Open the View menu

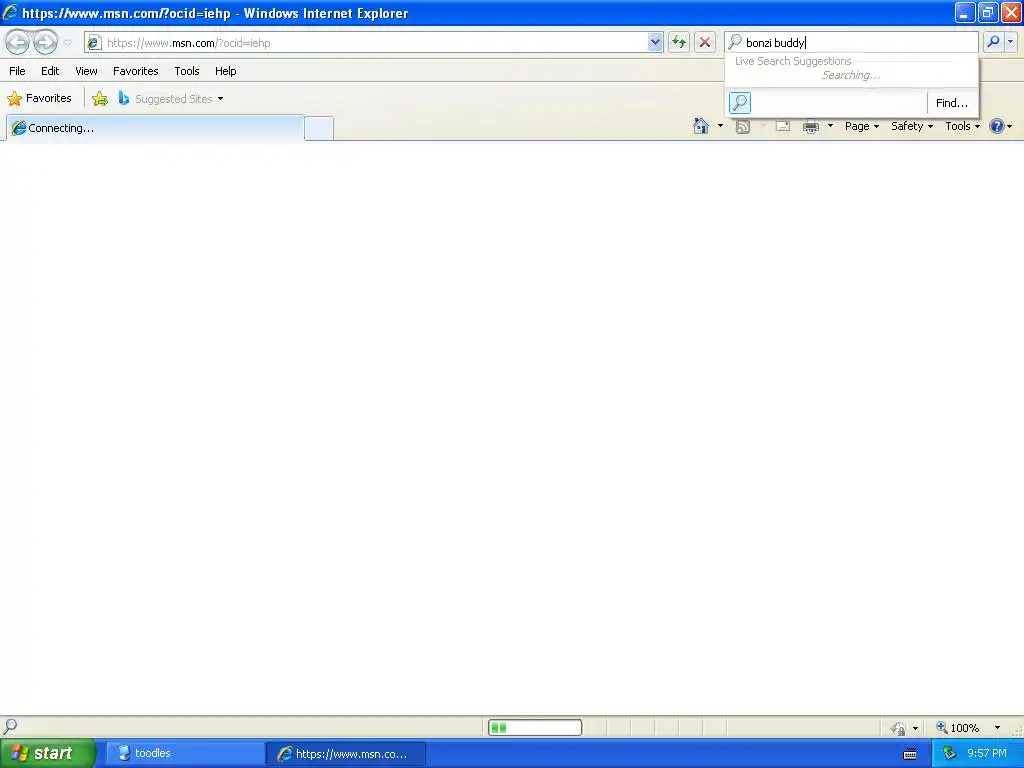click(86, 71)
